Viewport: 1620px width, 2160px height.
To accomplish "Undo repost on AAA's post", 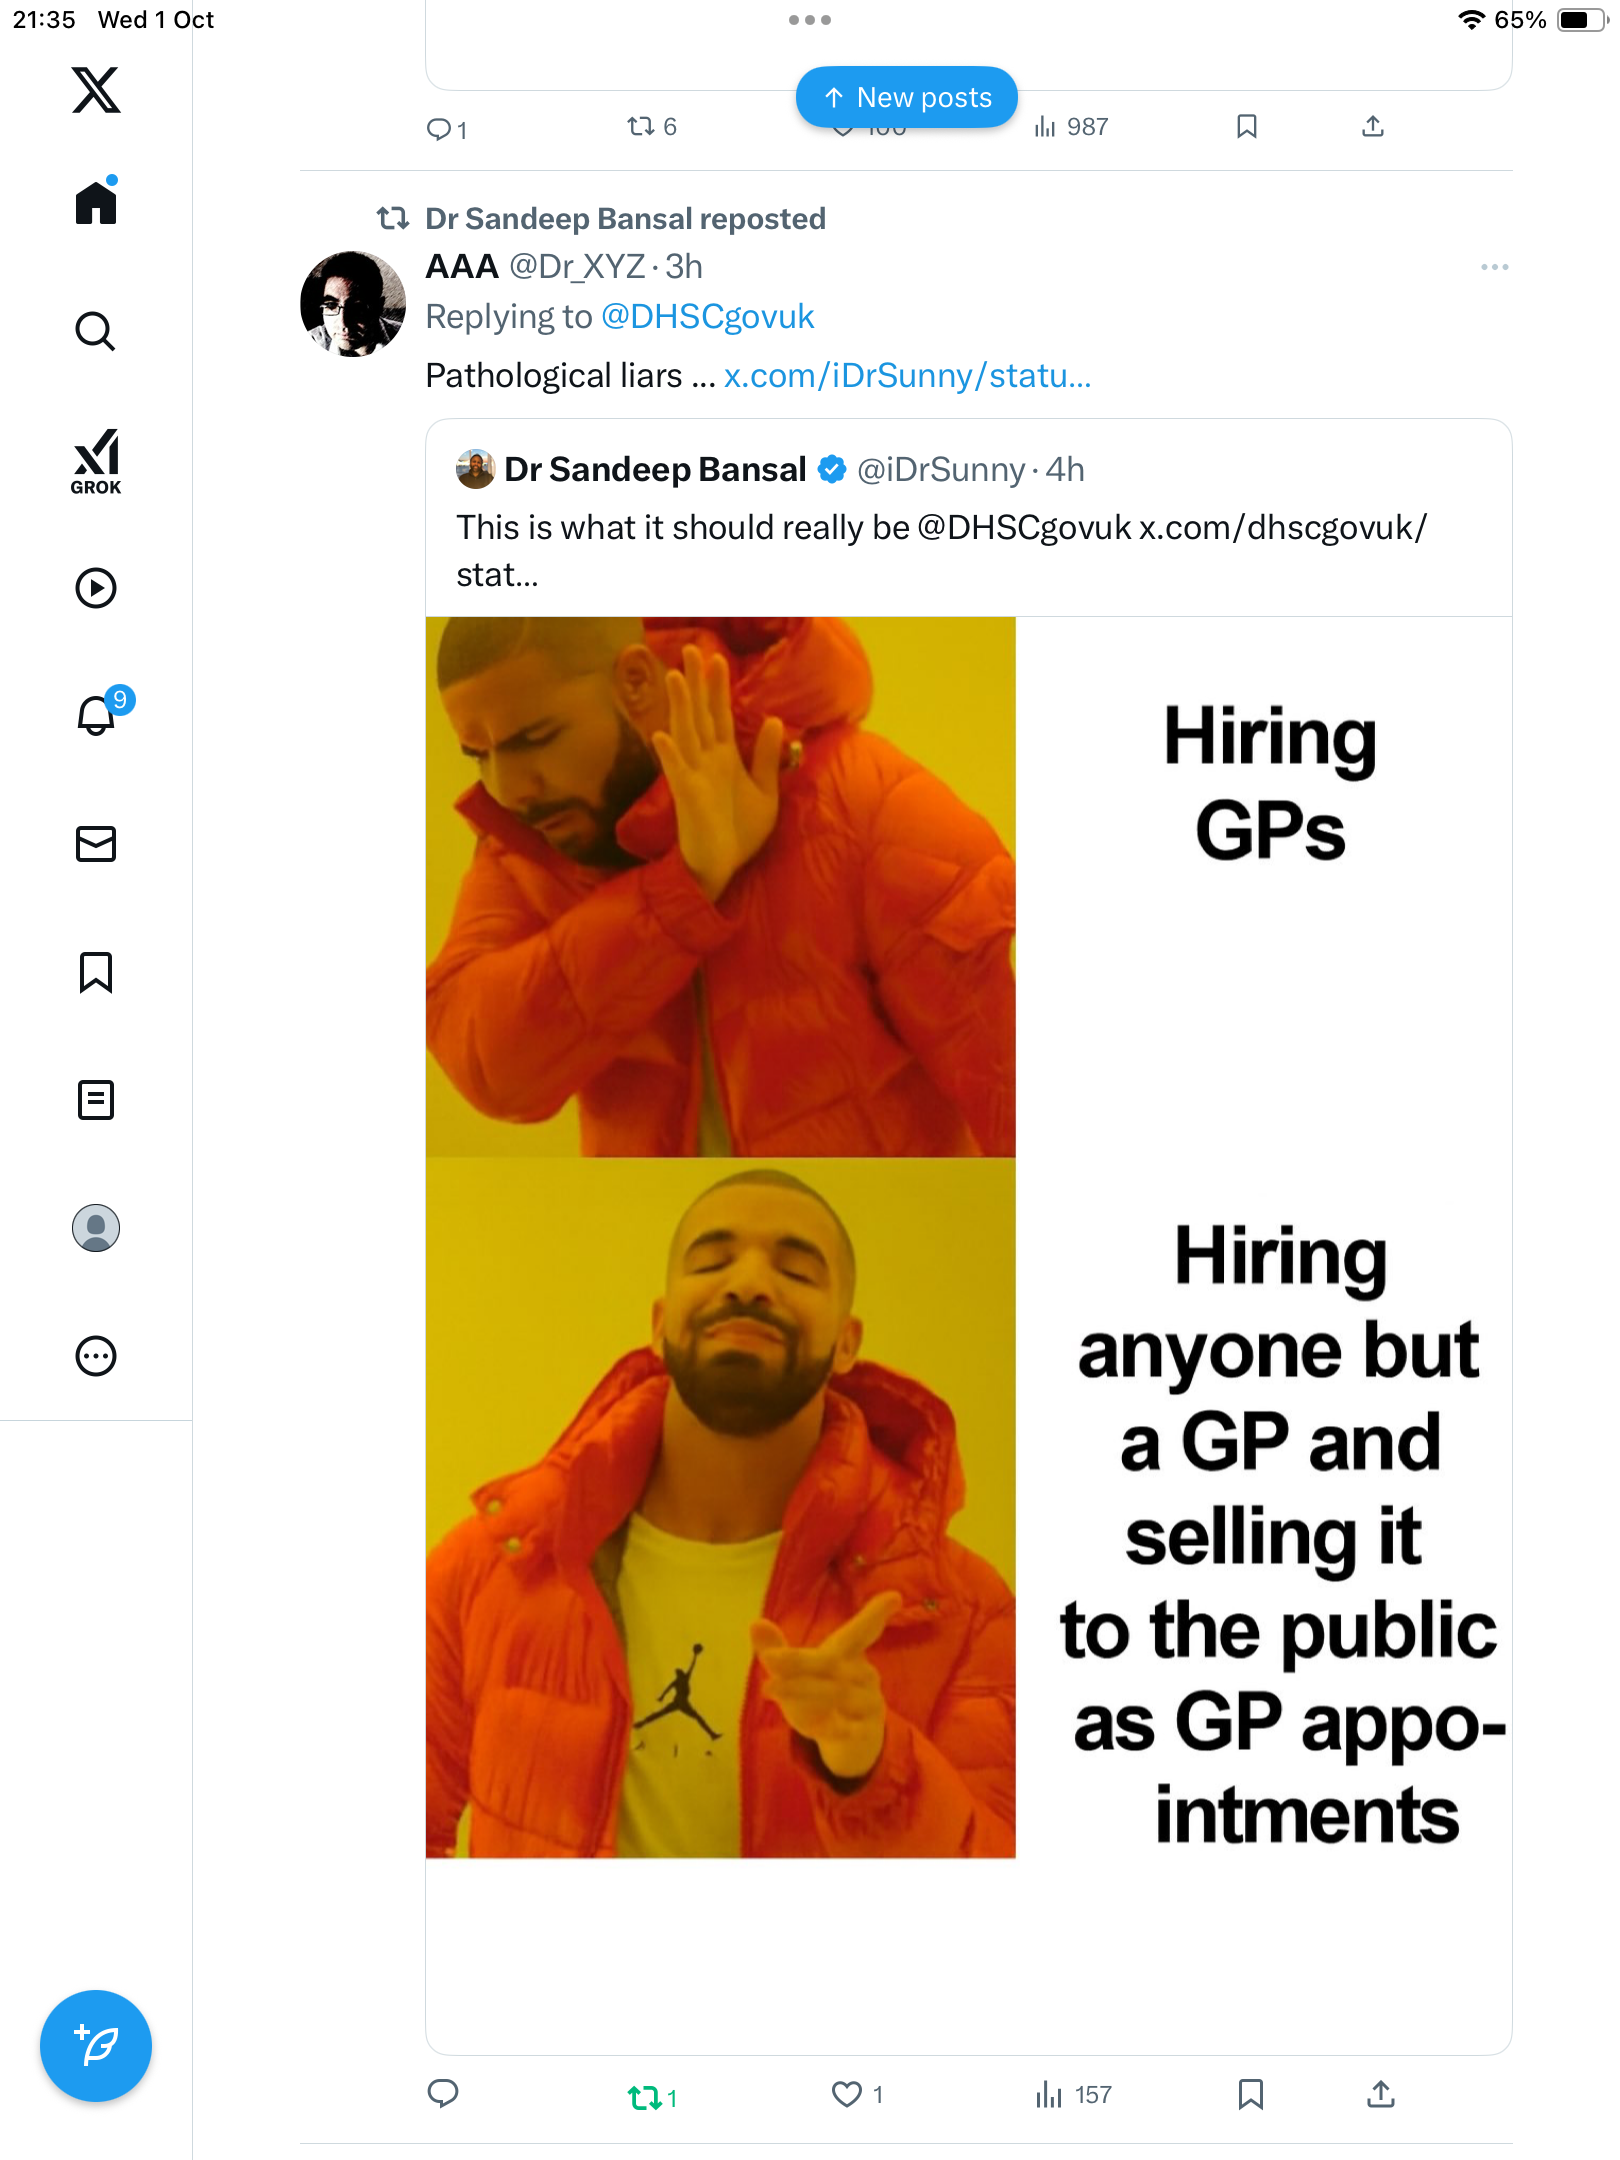I will pos(645,2096).
